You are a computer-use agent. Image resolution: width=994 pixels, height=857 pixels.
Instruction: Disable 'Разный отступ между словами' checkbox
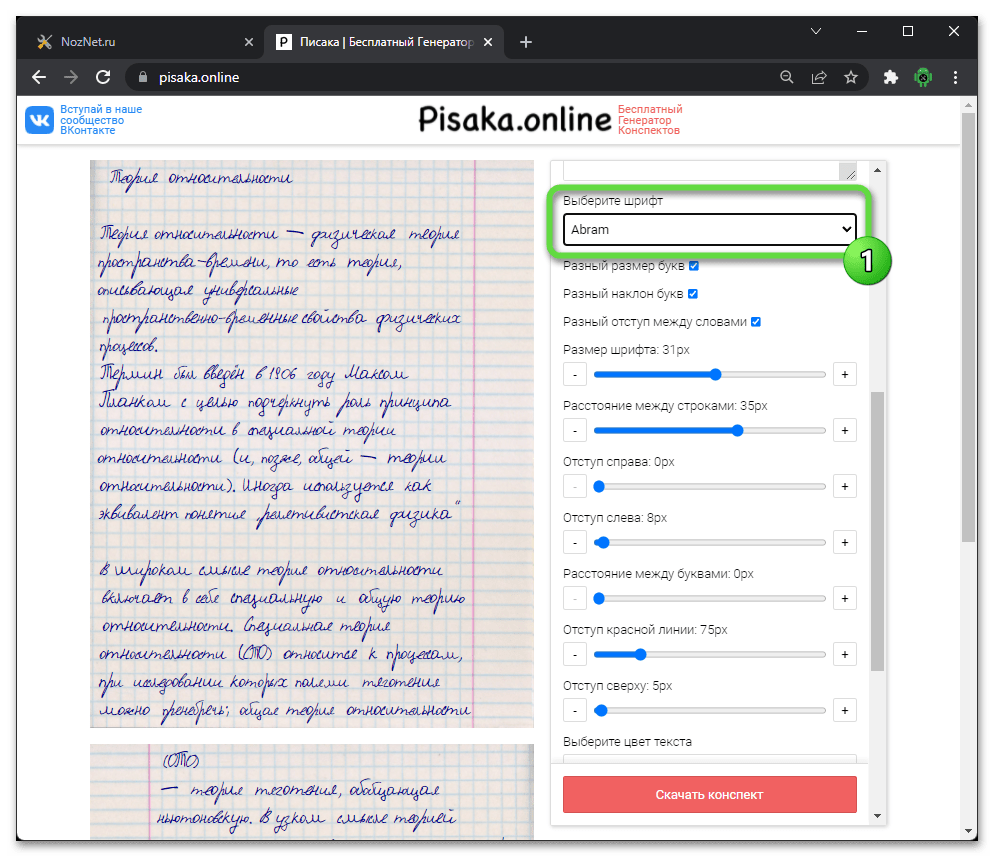(756, 322)
